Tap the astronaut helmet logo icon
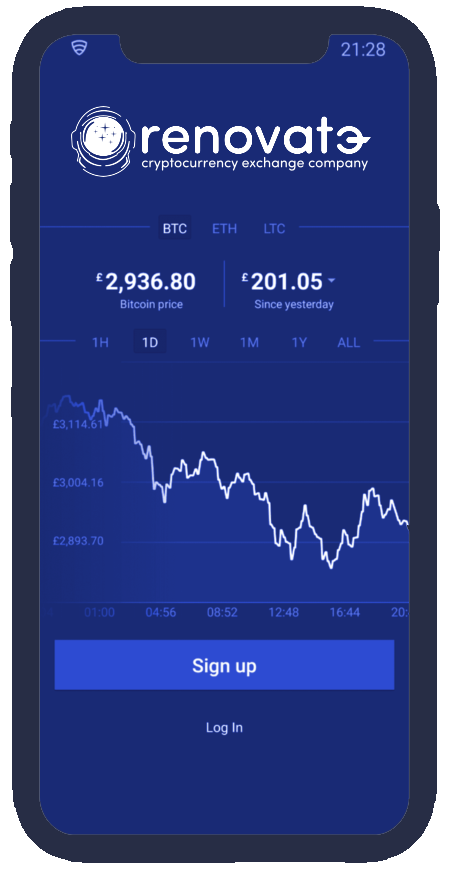 click(104, 141)
